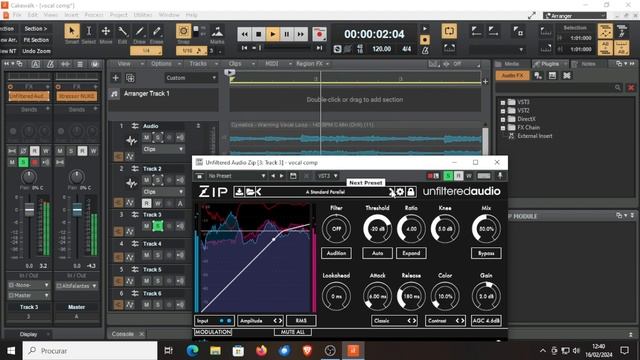The height and width of the screenshot is (360, 640).
Task: Mute Track 6 with M button
Action: [147, 304]
